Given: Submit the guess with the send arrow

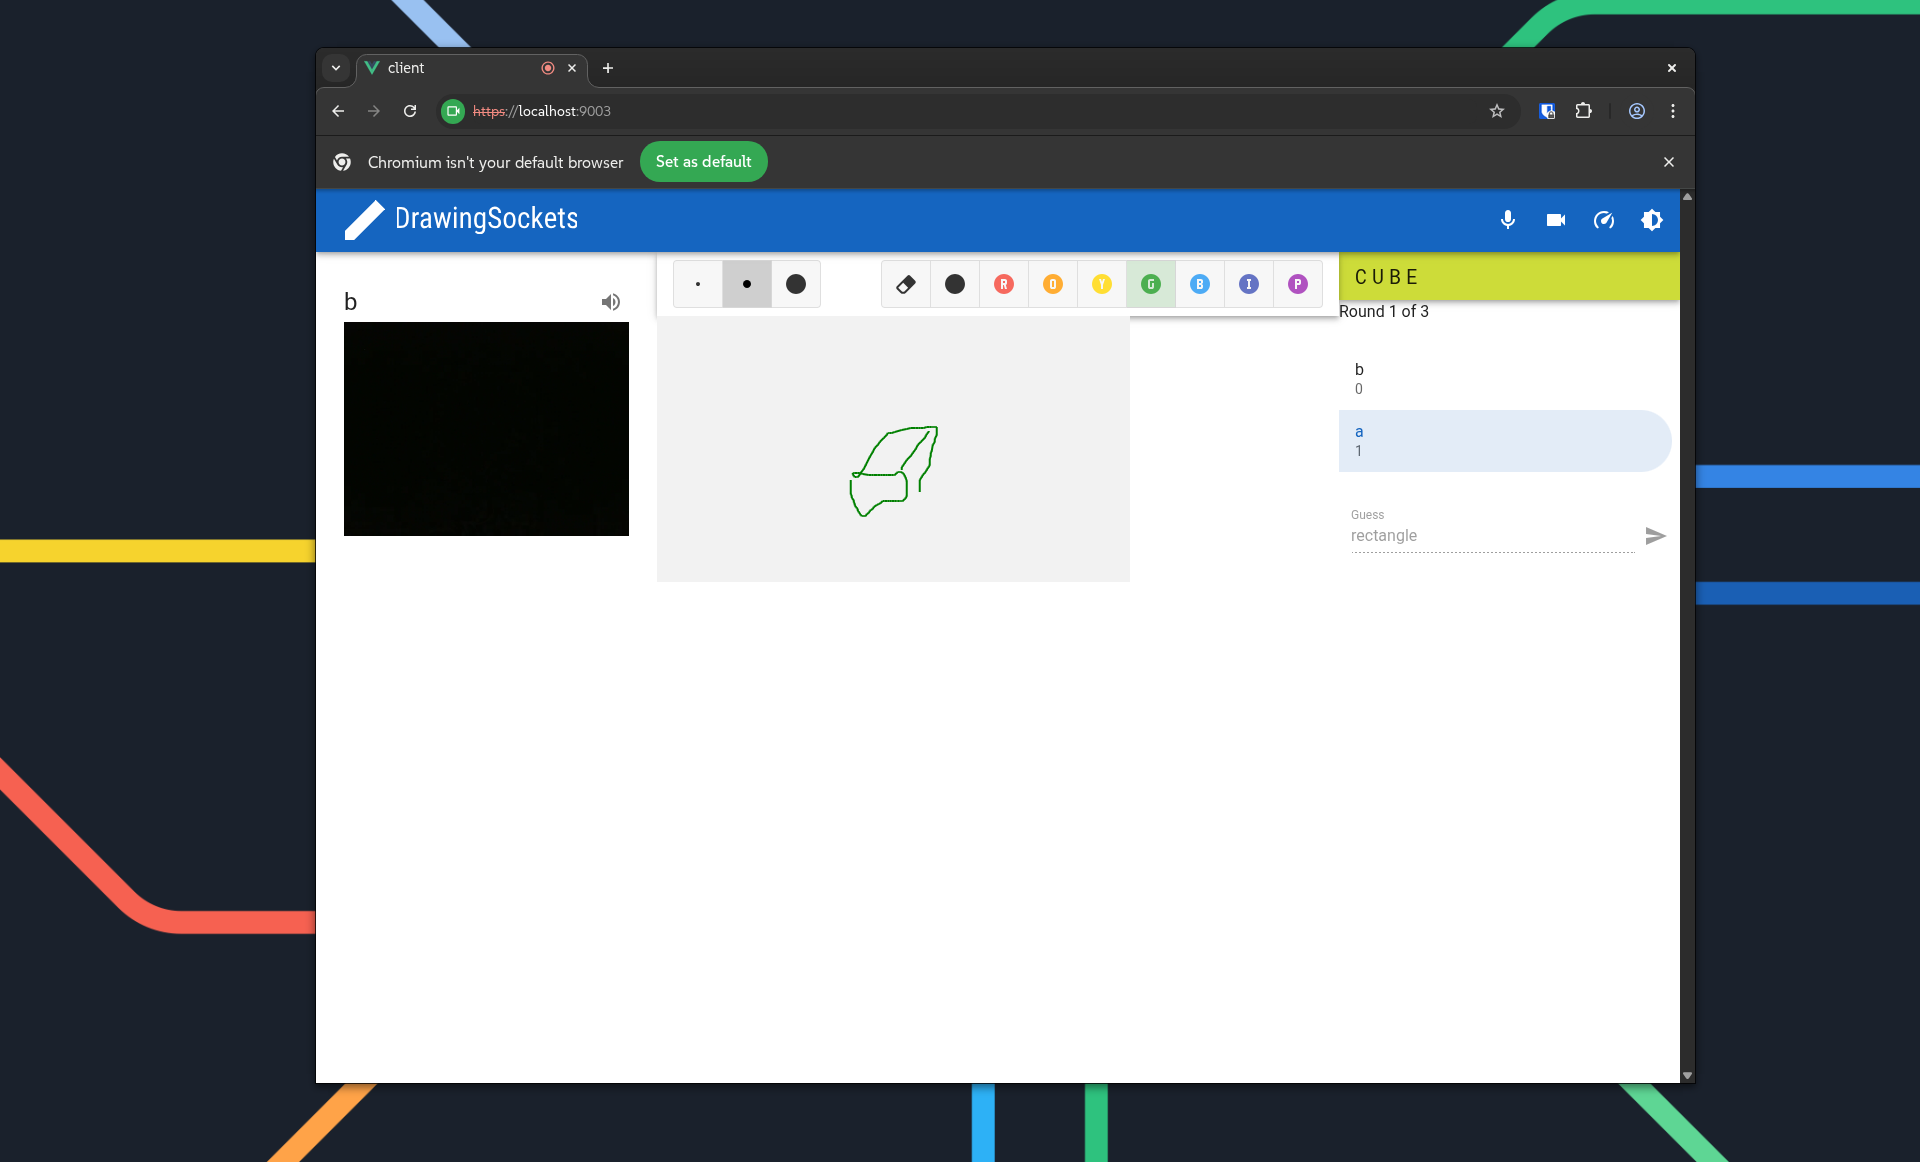Looking at the screenshot, I should point(1654,535).
